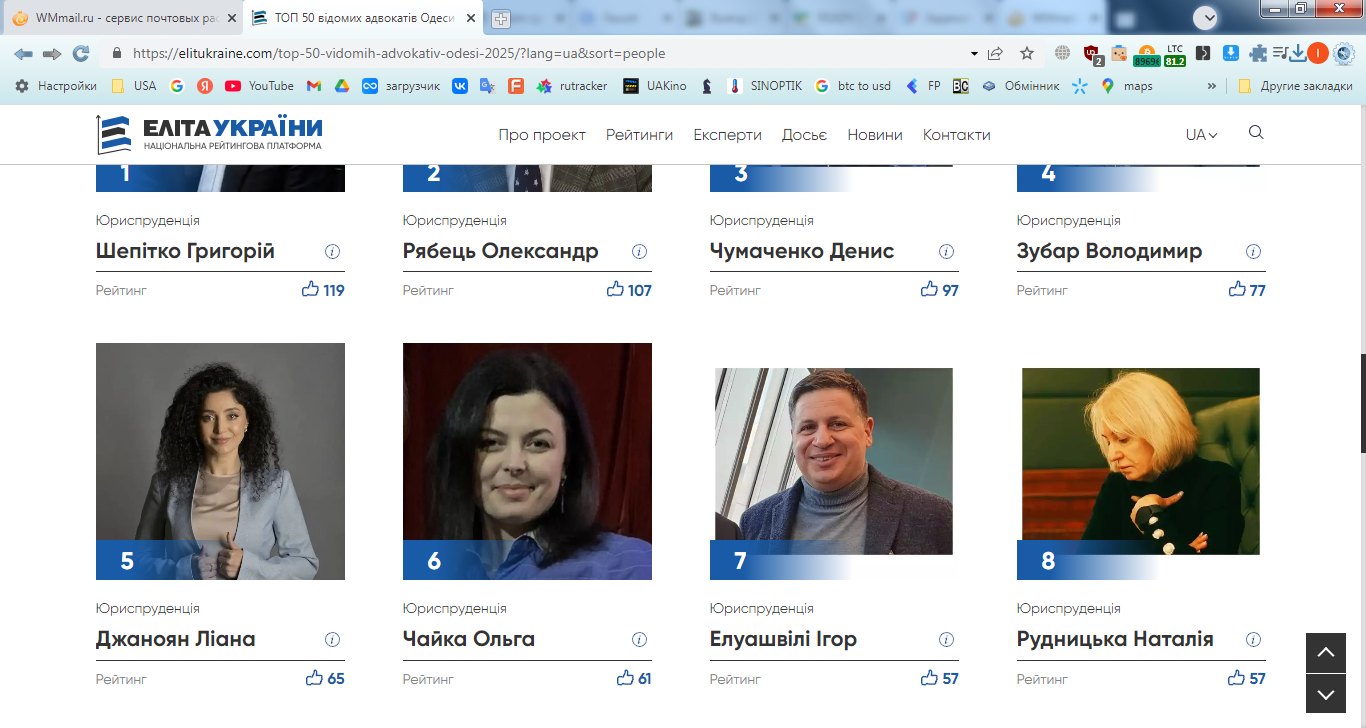Open the Google Drive bookmark icon
The image size is (1366, 728).
[x=341, y=86]
